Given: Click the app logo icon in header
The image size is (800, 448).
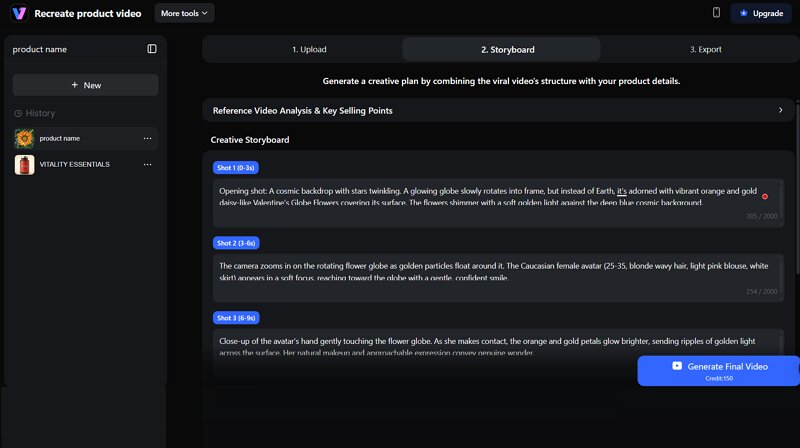Looking at the screenshot, I should coord(18,13).
